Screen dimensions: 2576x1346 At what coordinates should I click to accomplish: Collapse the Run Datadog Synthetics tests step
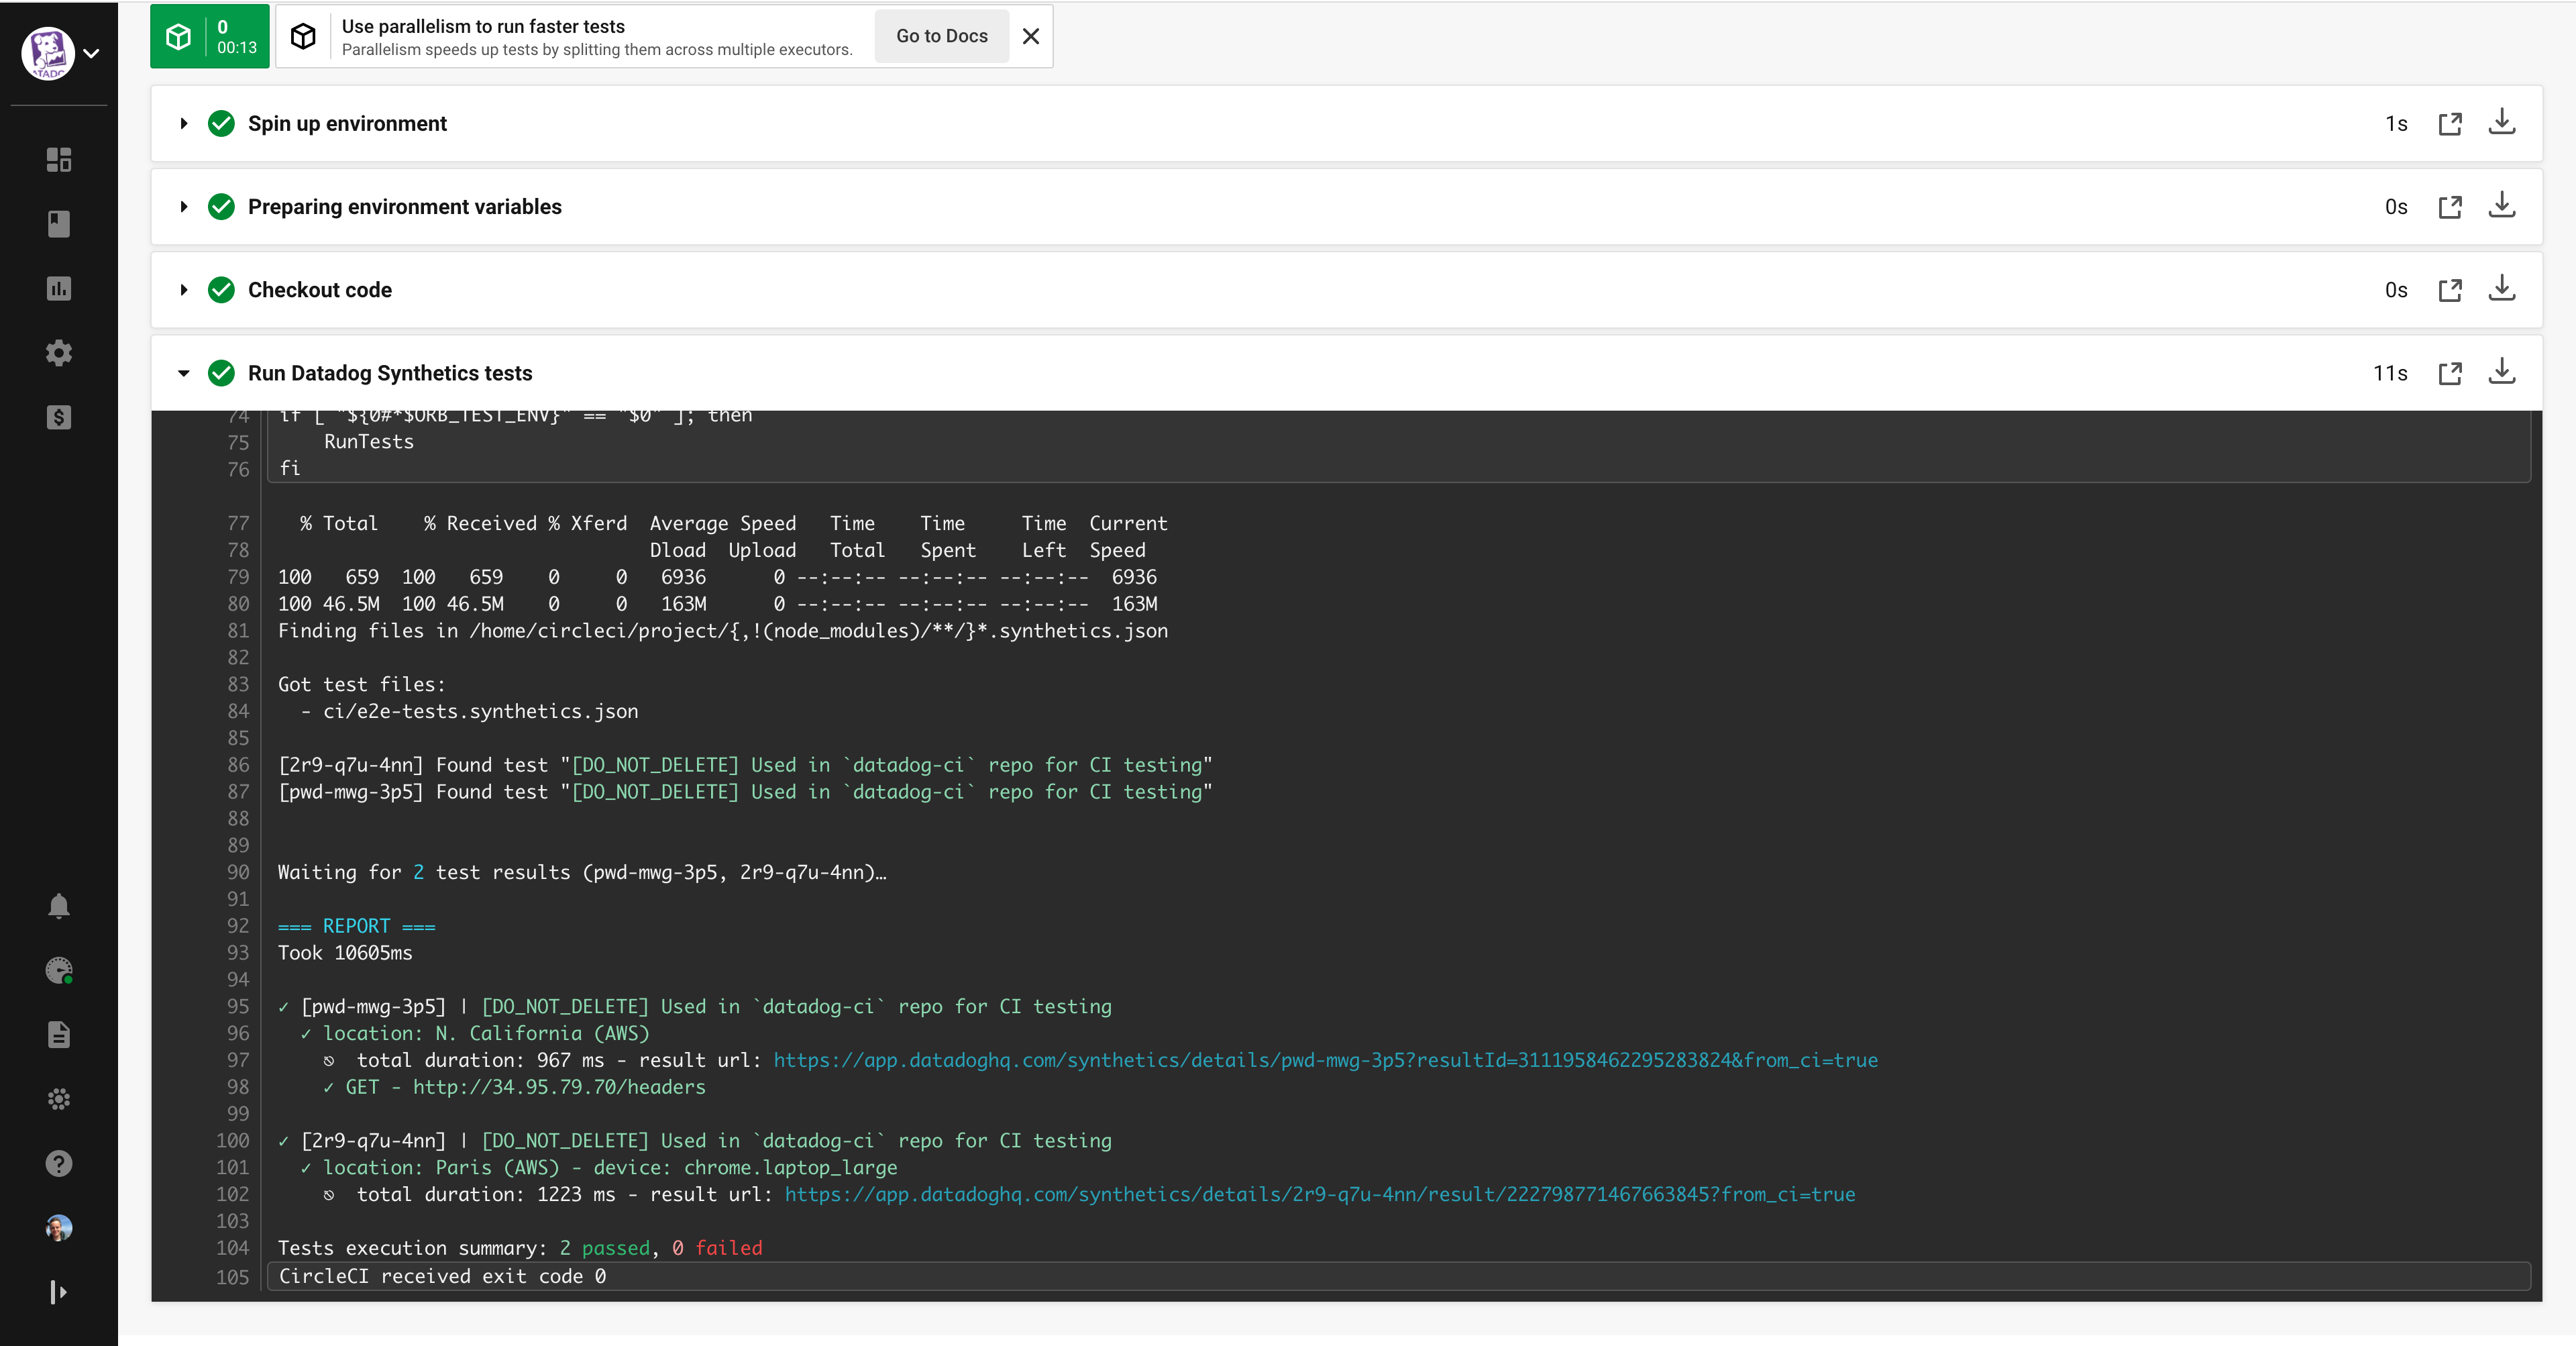click(x=183, y=373)
